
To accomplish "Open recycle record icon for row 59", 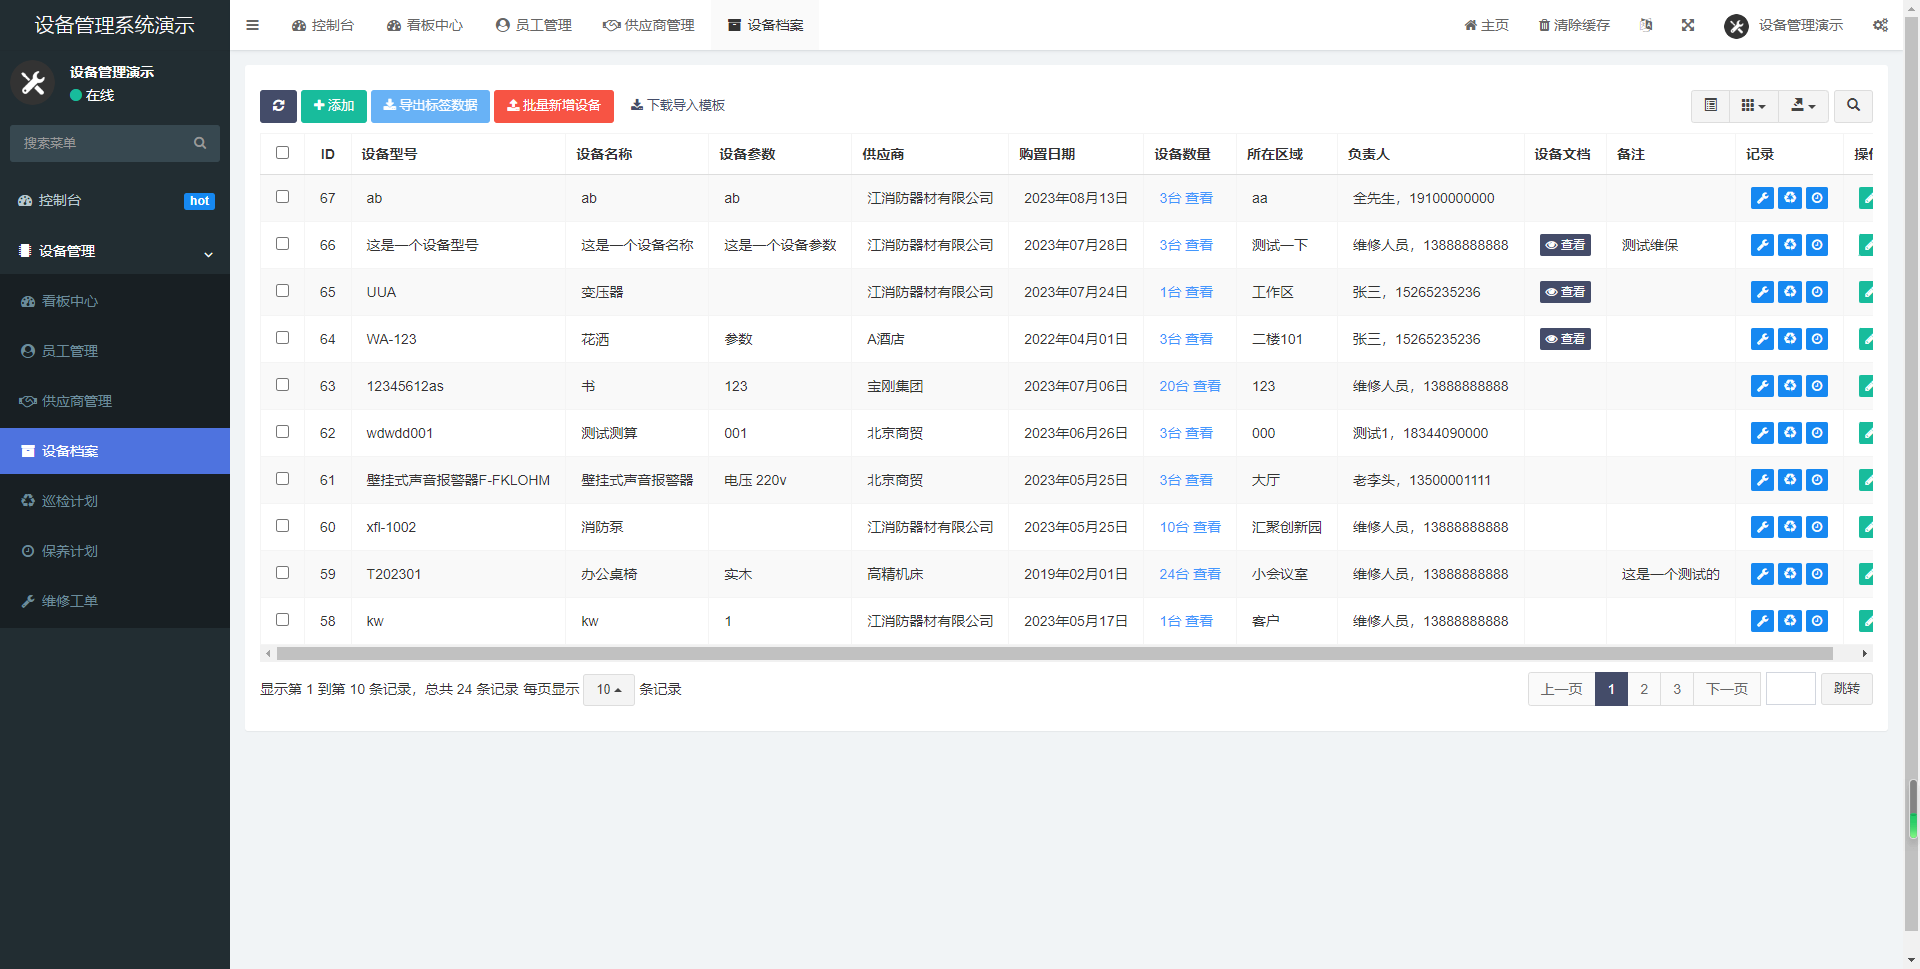I will tap(1790, 574).
